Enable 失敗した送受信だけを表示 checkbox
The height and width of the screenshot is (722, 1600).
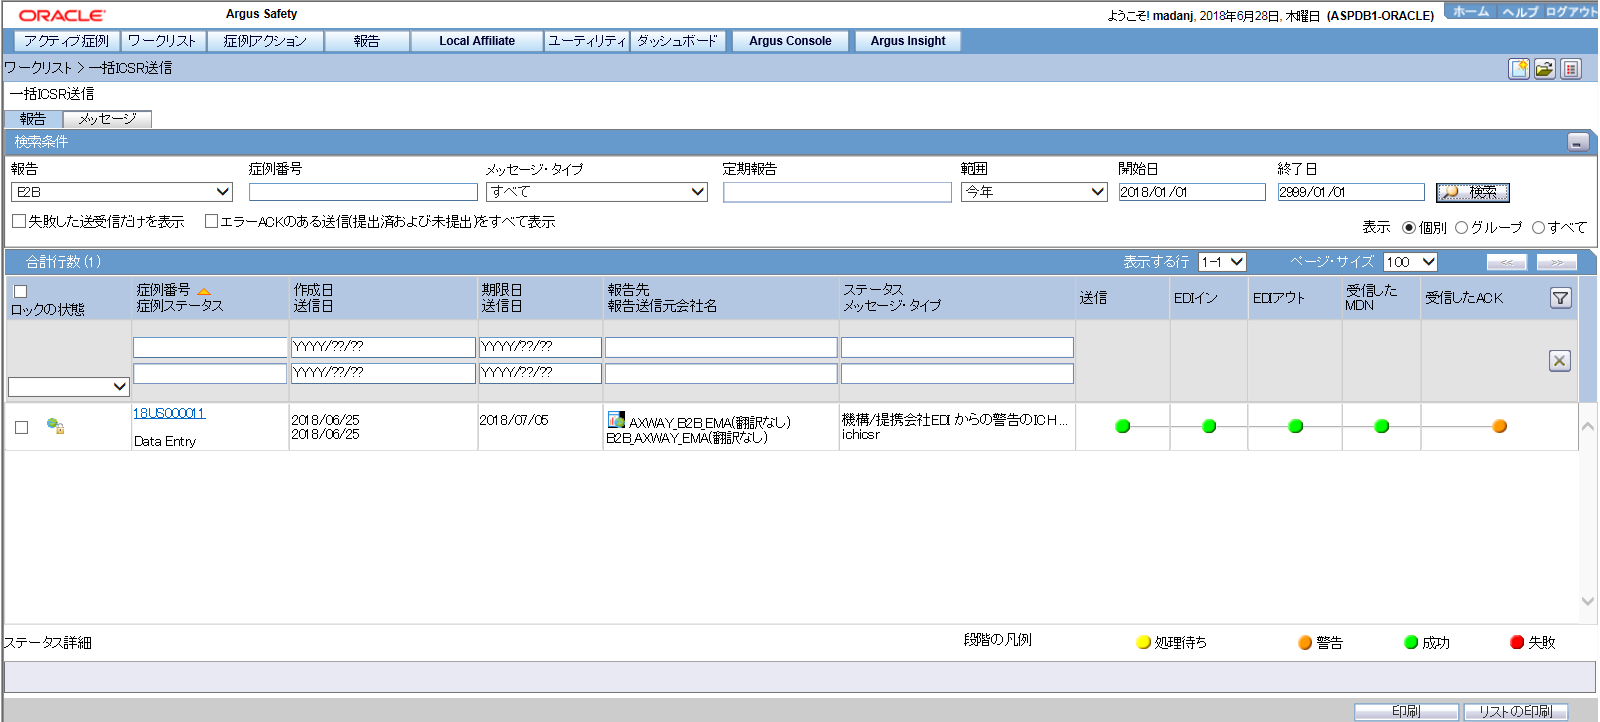(19, 221)
